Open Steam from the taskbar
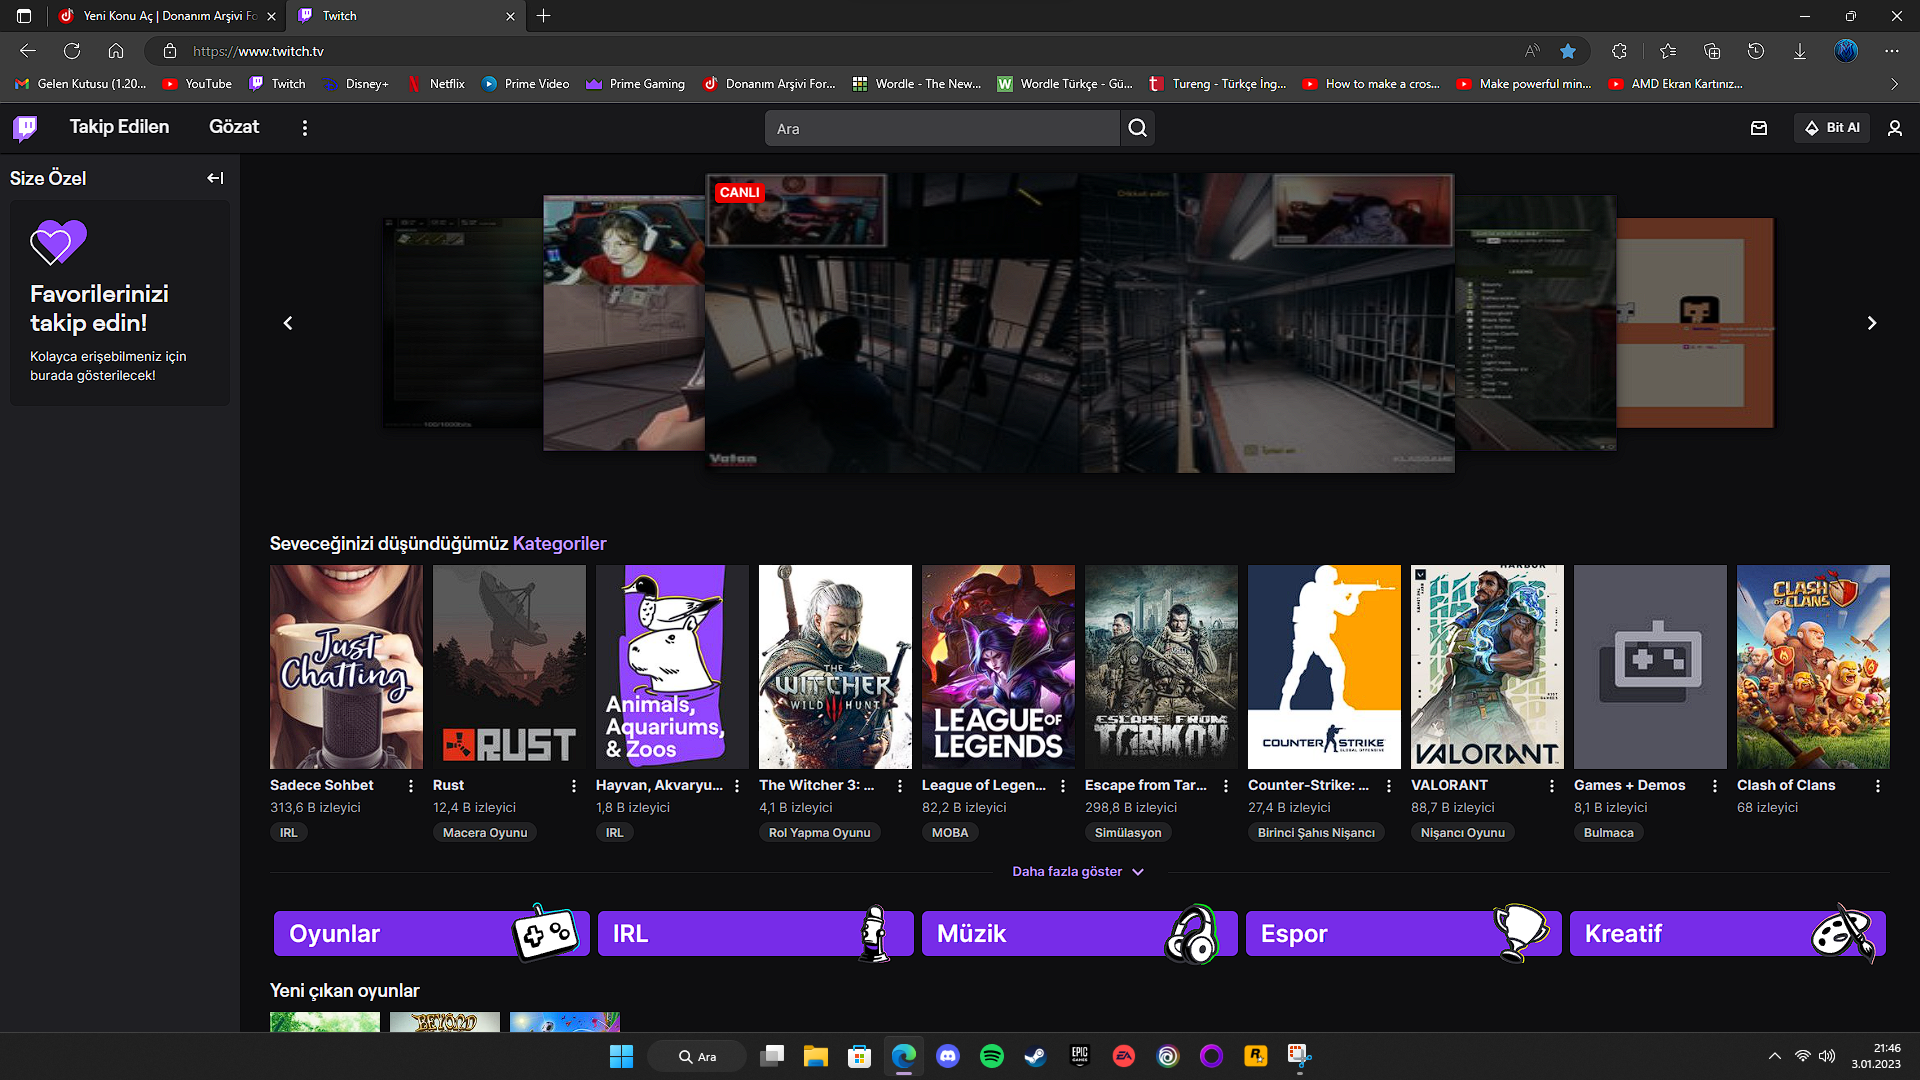 pos(1036,1056)
